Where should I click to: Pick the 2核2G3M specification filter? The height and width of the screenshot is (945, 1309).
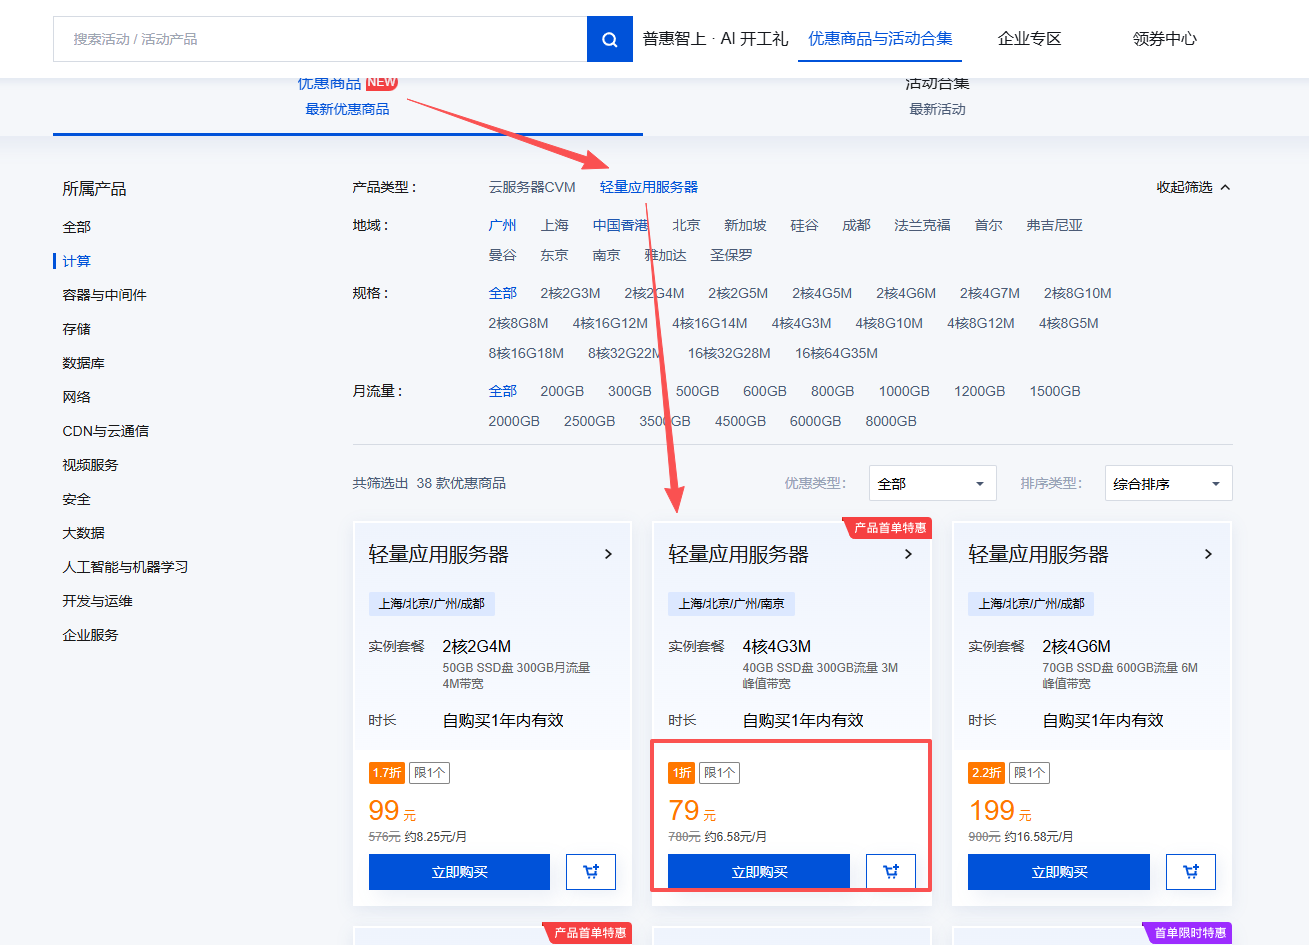click(x=570, y=293)
